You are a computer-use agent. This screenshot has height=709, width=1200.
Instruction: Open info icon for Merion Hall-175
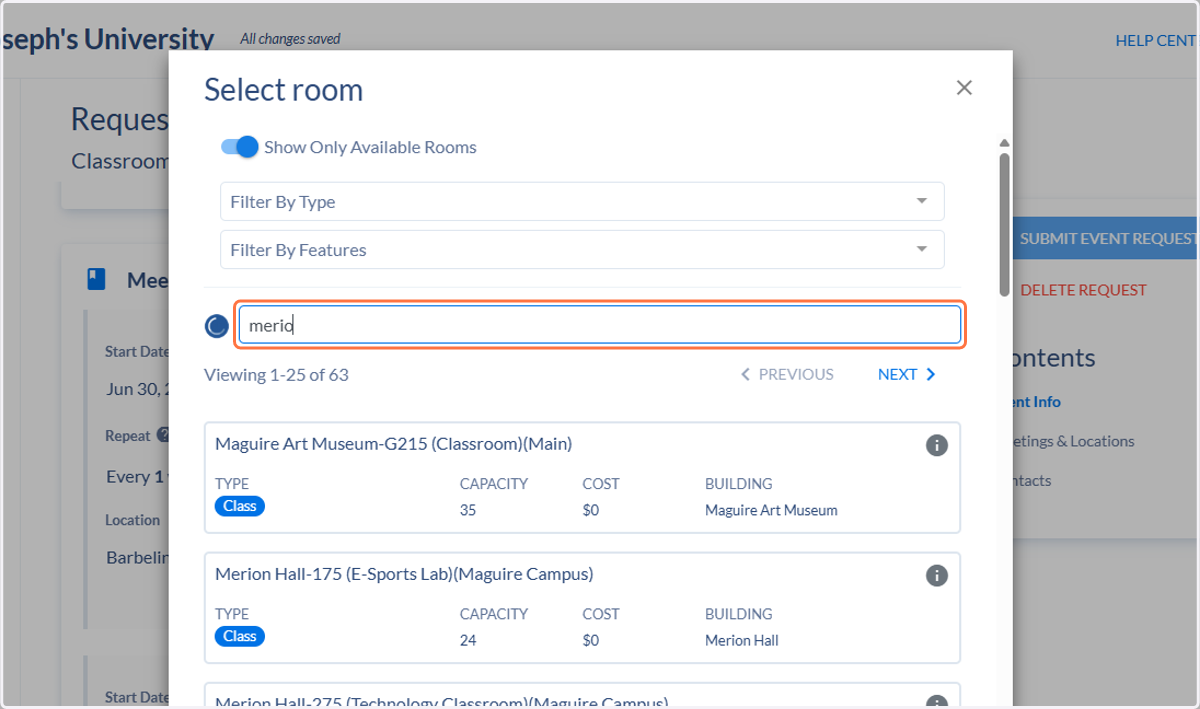pyautogui.click(x=936, y=575)
